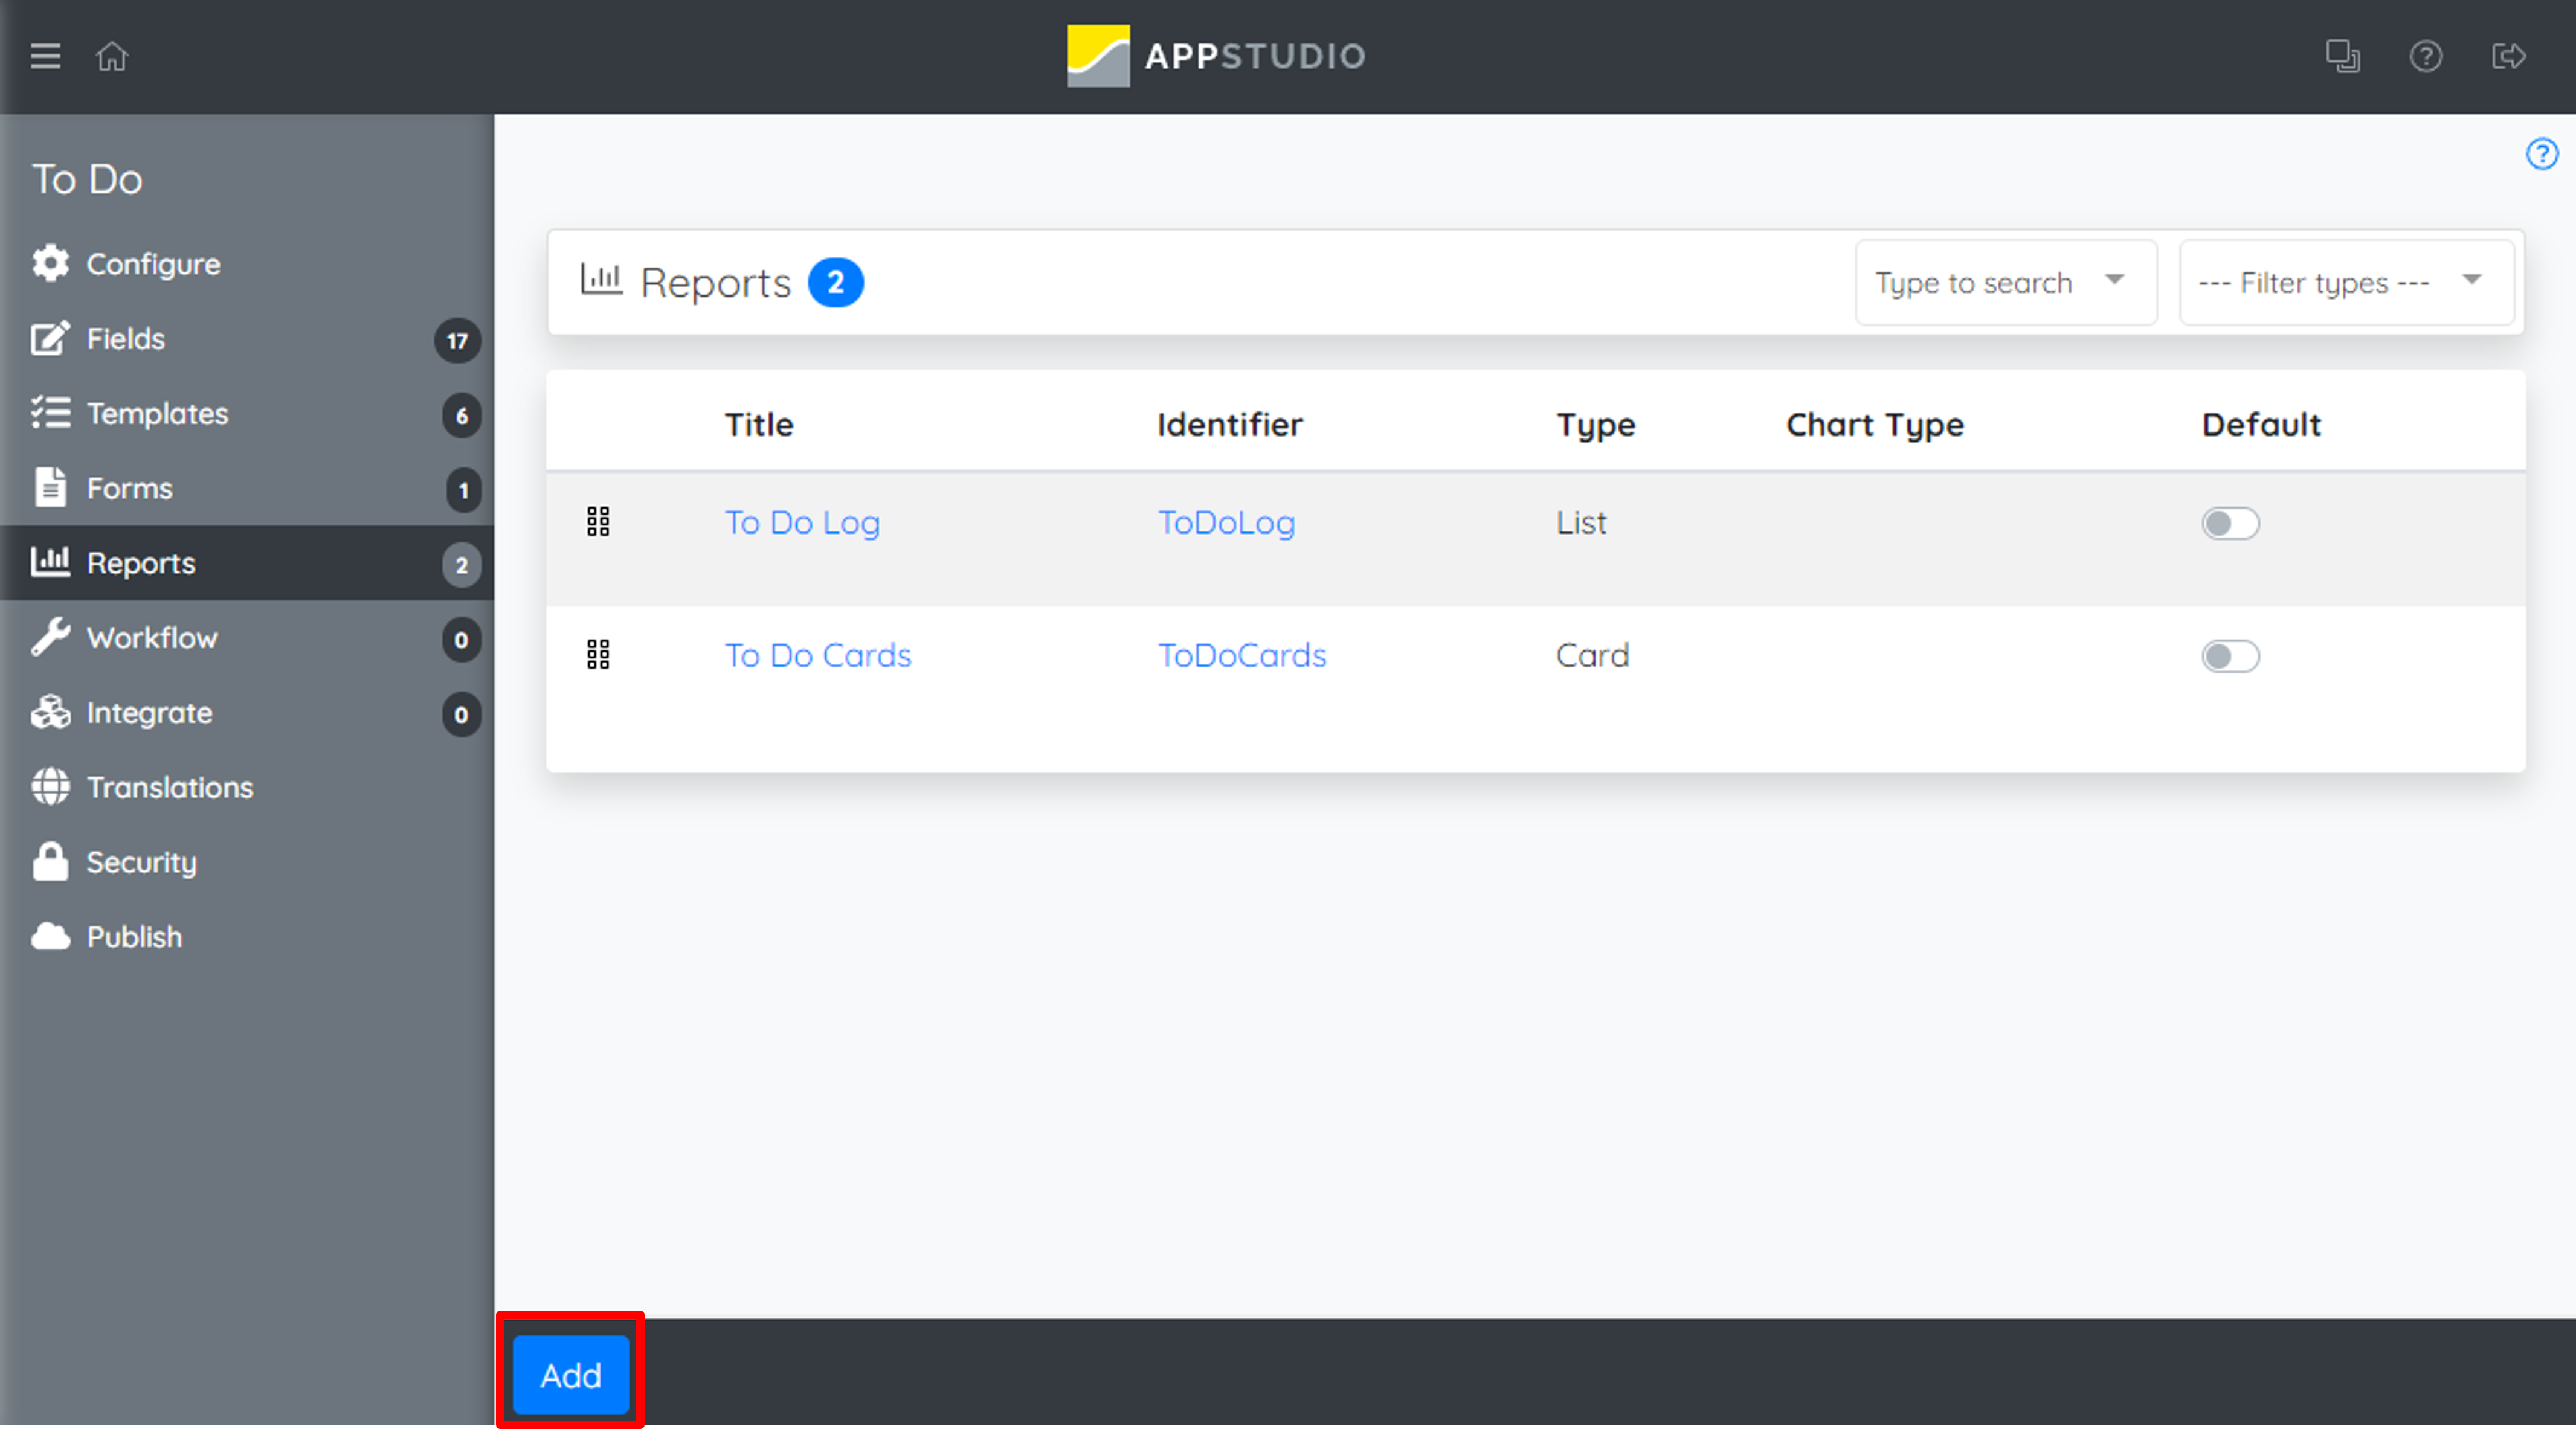The image size is (2576, 1429).
Task: Toggle Default switch for To Do Log
Action: [2230, 523]
